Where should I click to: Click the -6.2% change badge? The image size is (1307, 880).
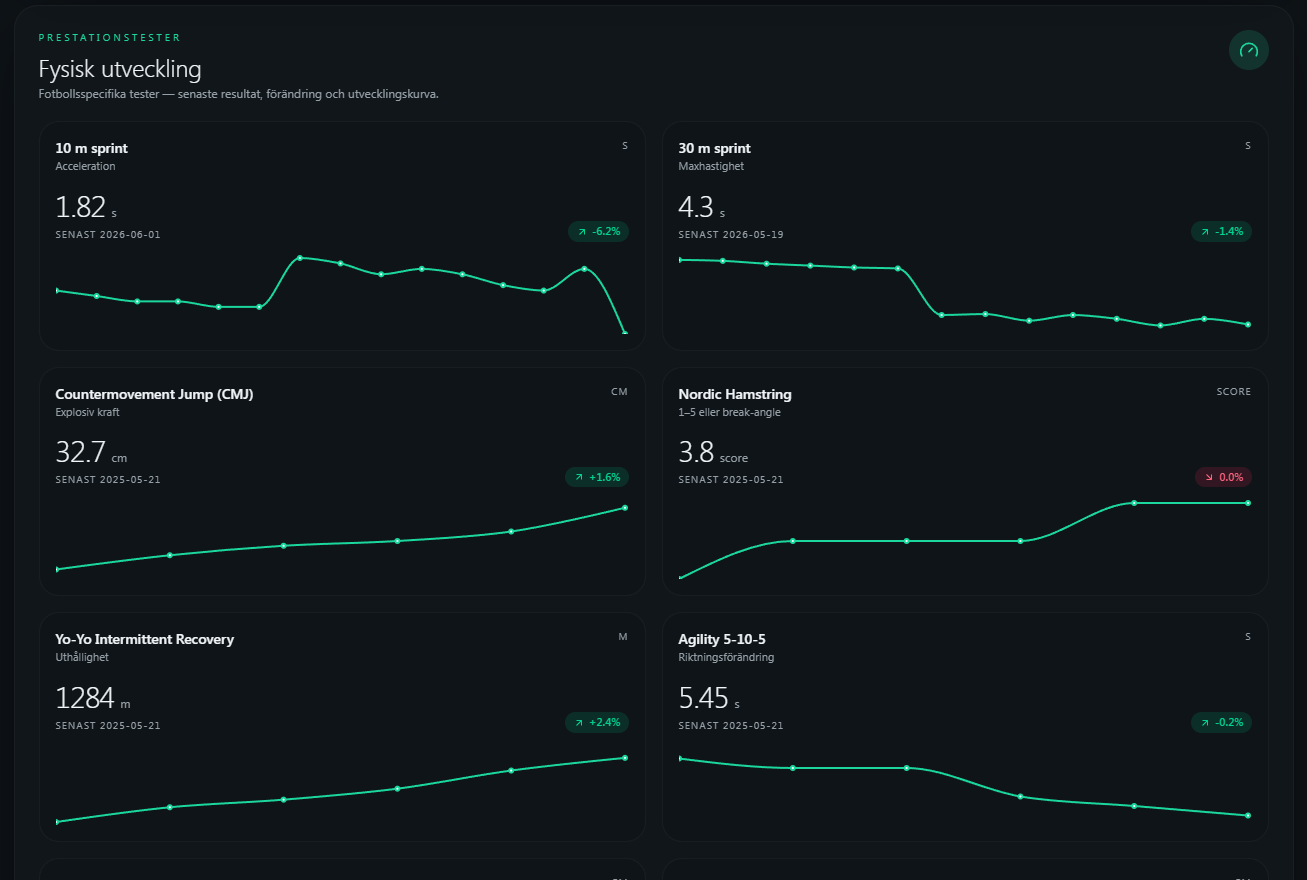tap(598, 232)
